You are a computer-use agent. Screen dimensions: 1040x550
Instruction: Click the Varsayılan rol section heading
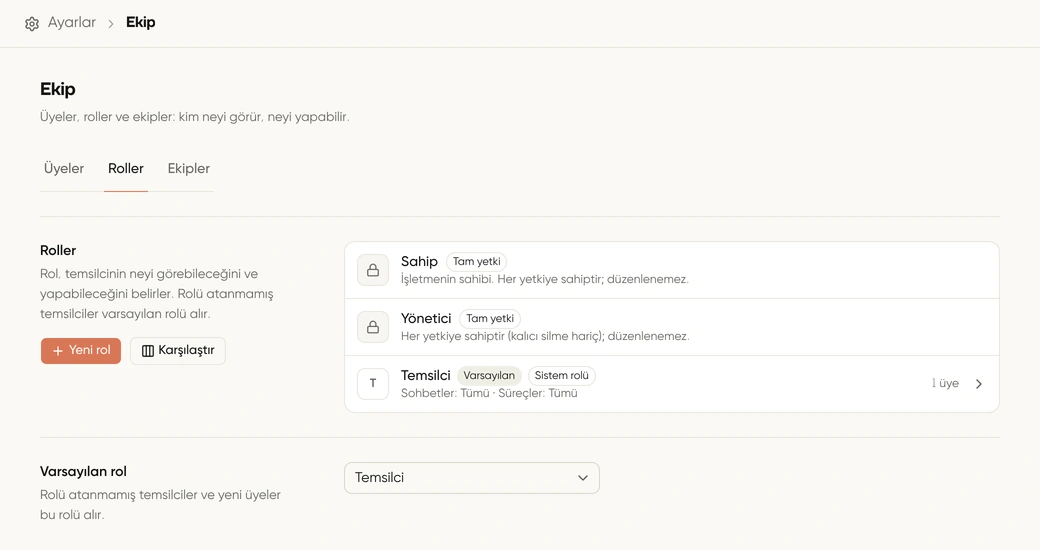pyautogui.click(x=83, y=472)
